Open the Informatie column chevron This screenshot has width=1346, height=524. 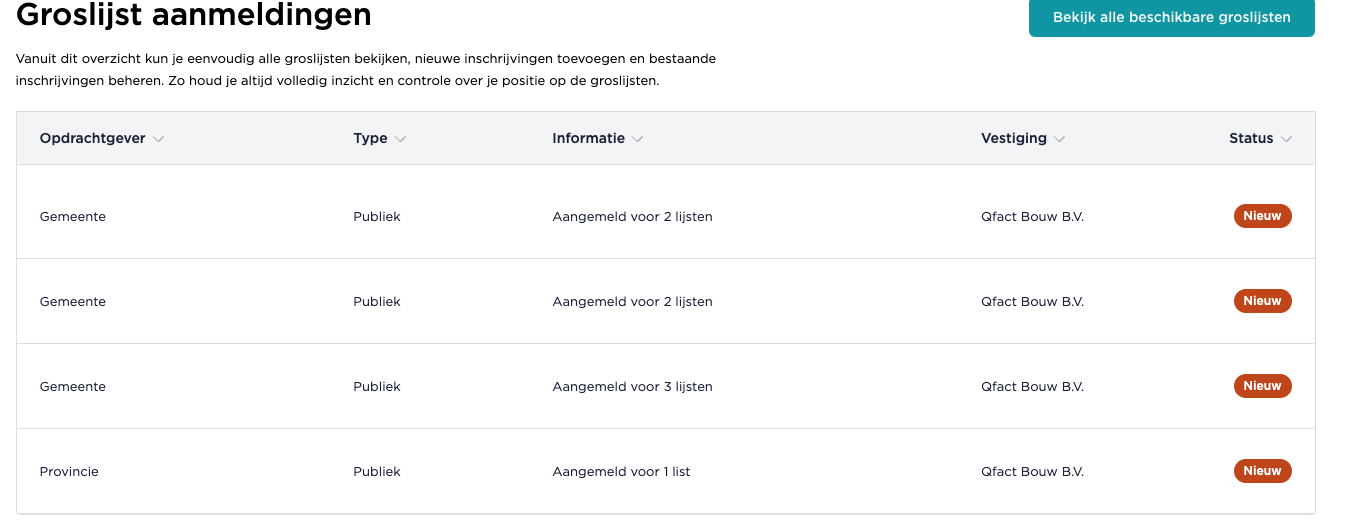click(637, 139)
